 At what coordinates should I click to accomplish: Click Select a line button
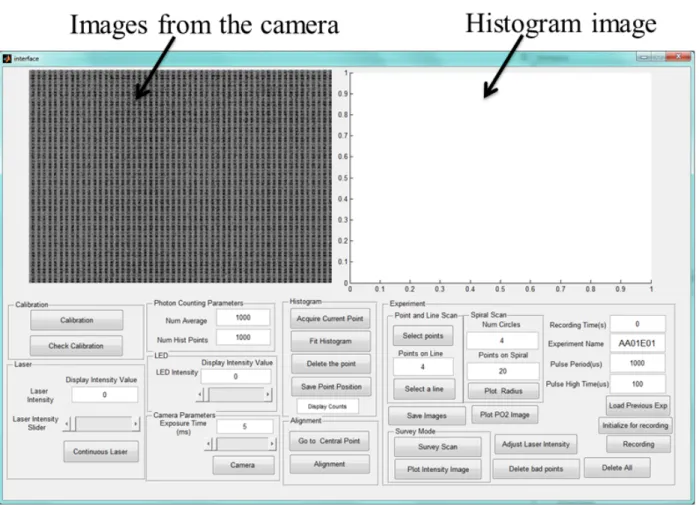coord(424,389)
